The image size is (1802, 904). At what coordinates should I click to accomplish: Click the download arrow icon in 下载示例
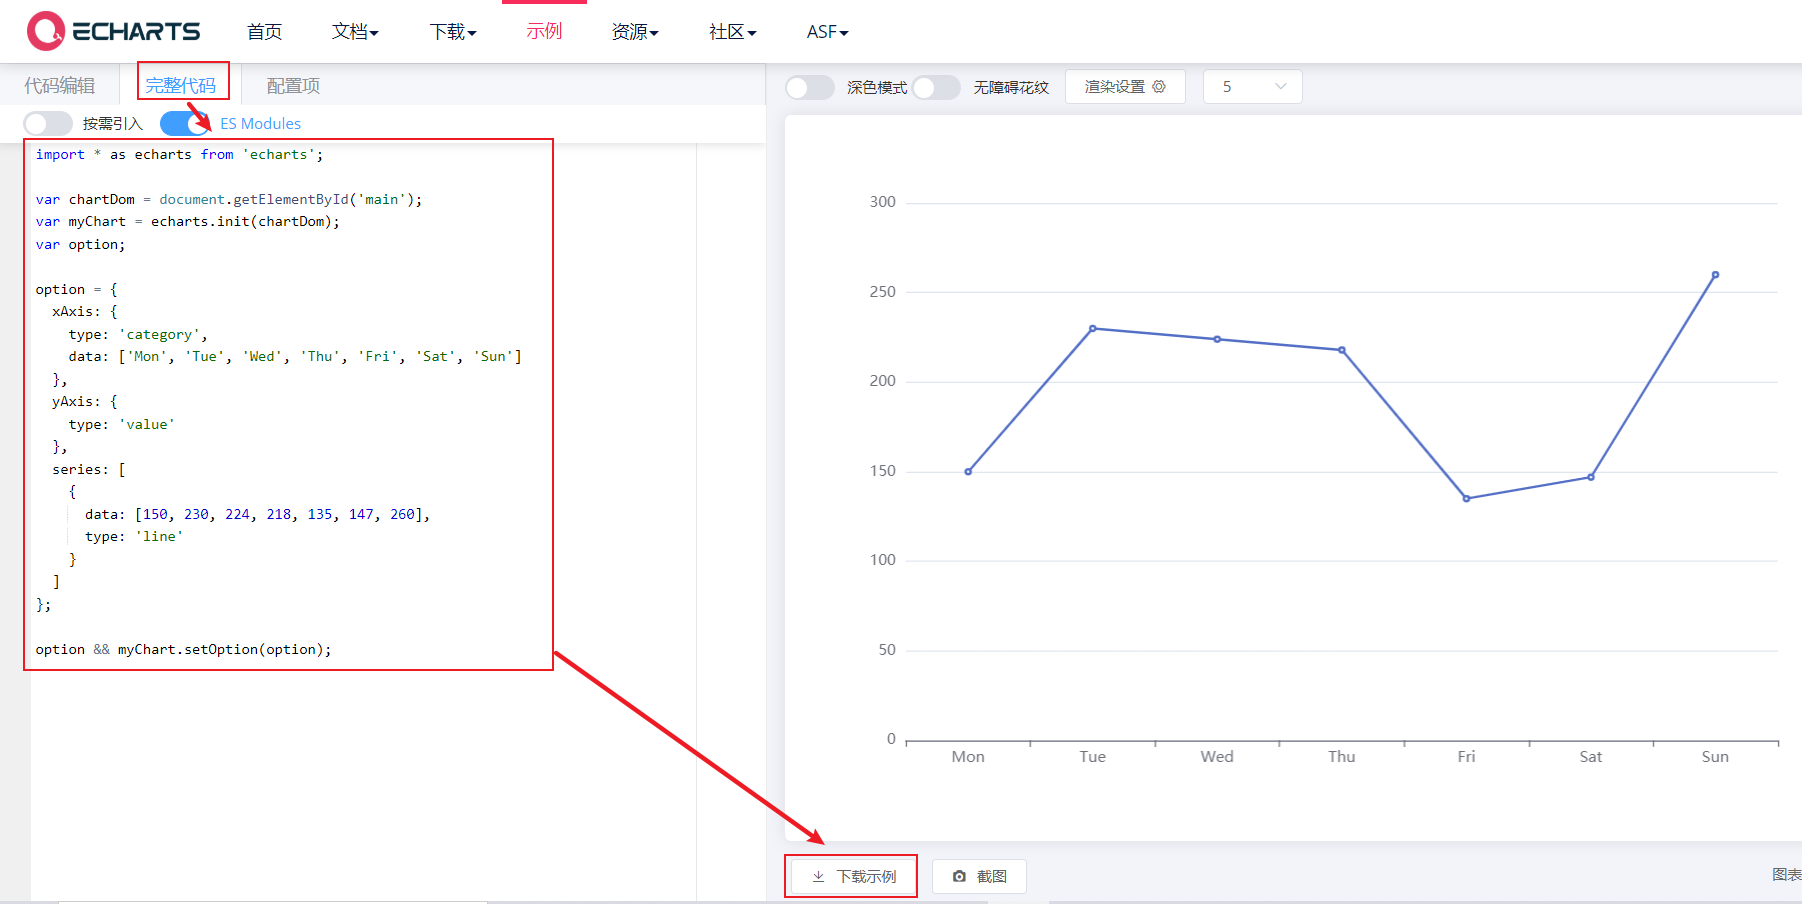pos(817,876)
